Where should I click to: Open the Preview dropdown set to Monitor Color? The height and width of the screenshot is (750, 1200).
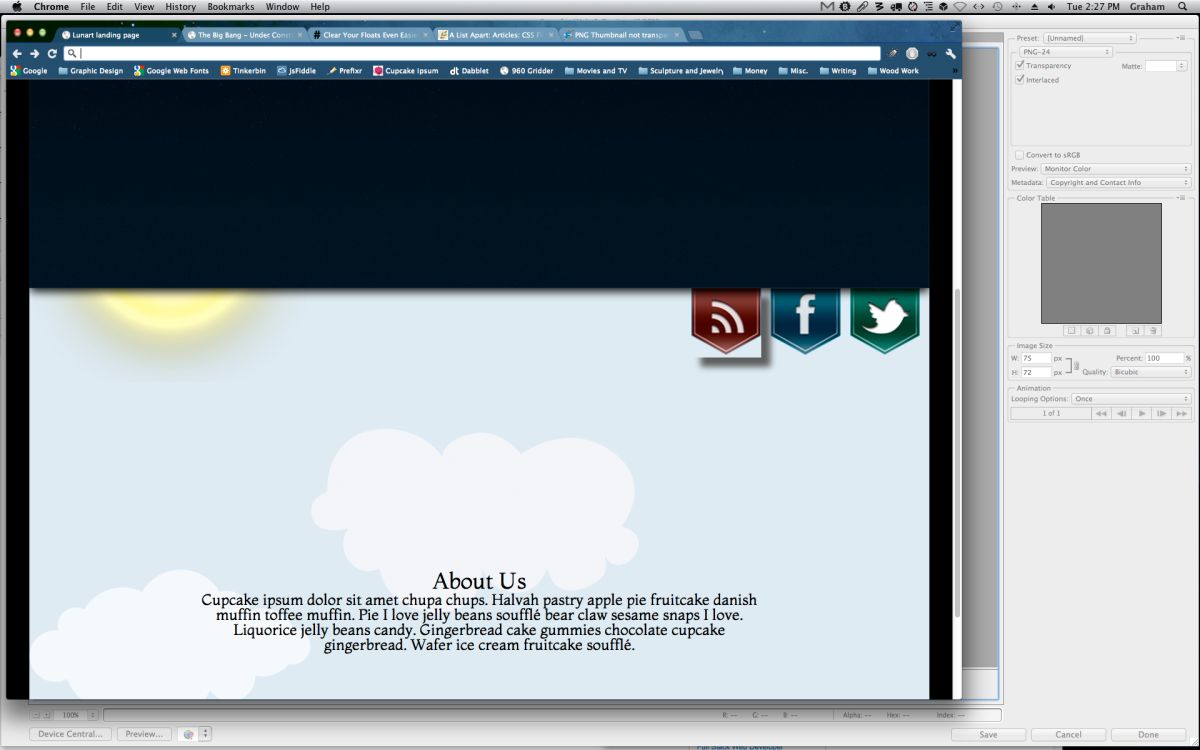click(x=1116, y=169)
